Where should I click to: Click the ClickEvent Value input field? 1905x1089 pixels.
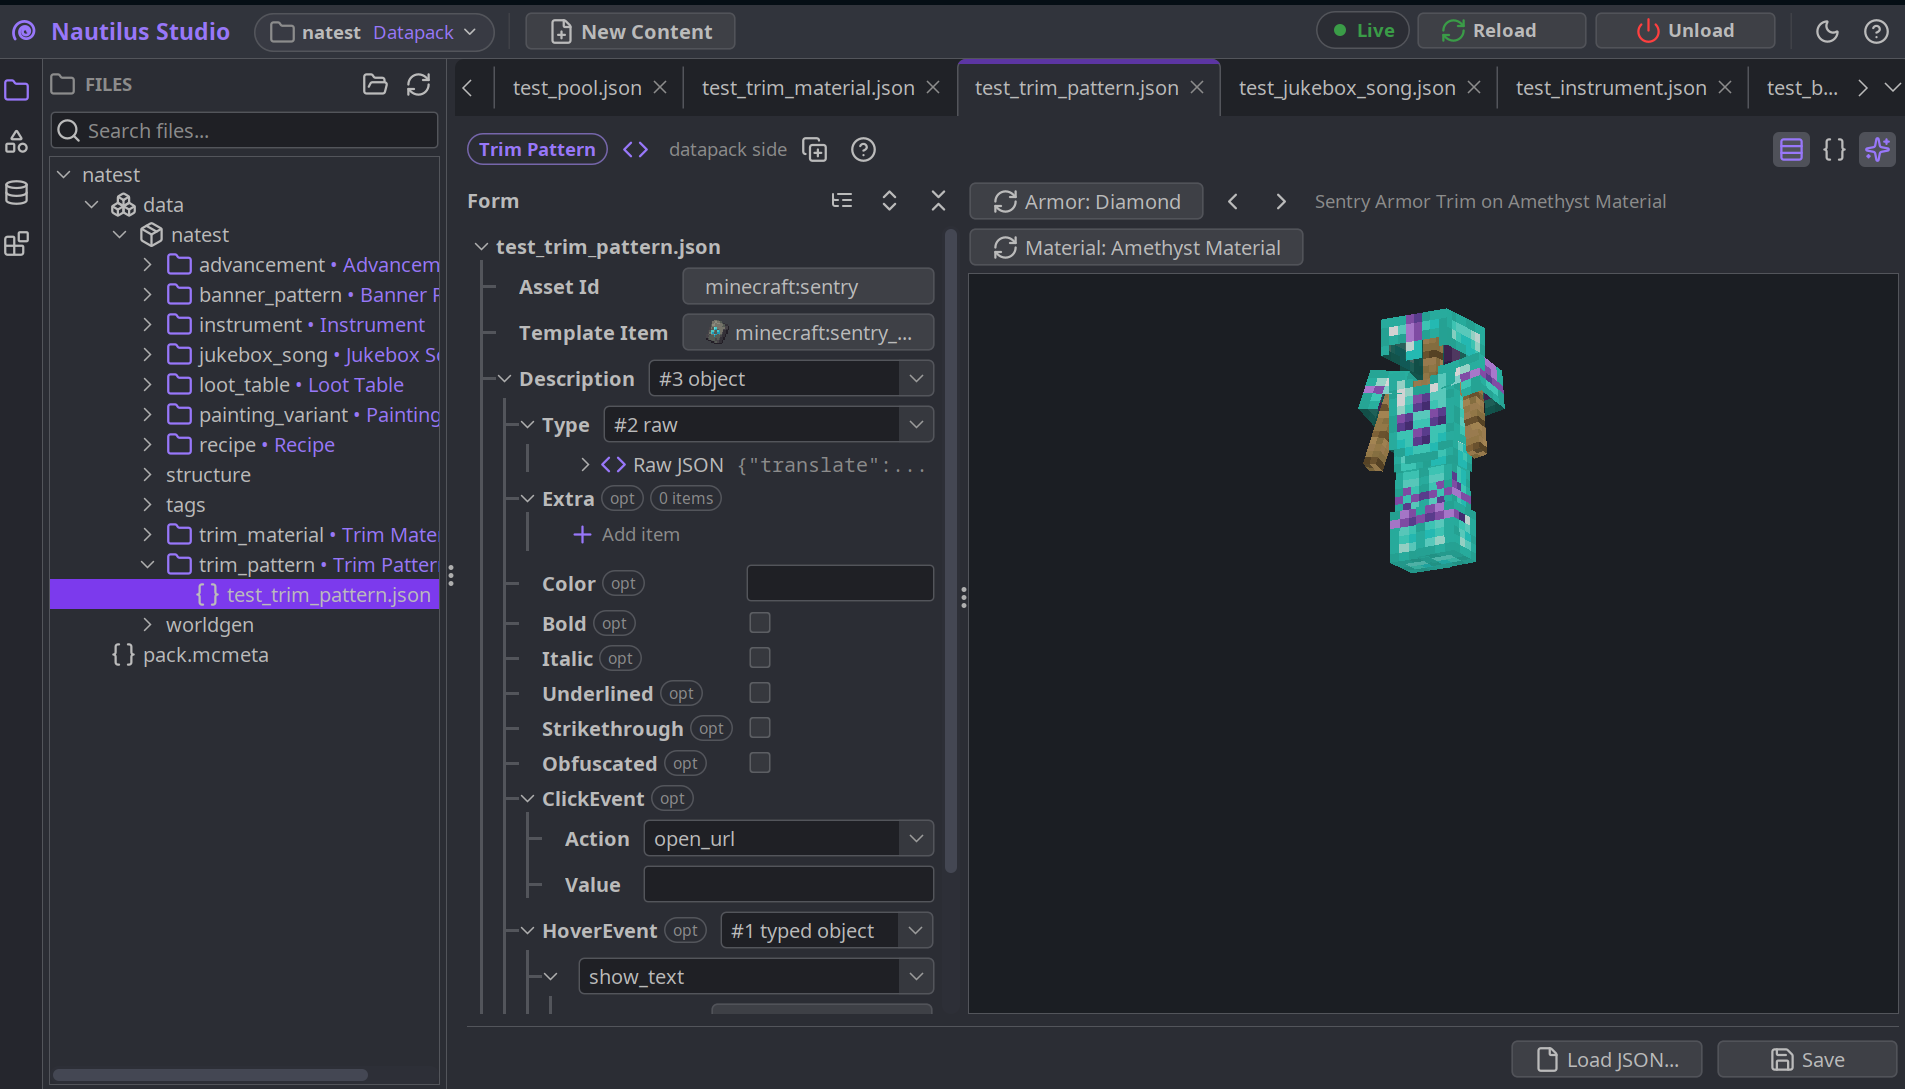(789, 885)
